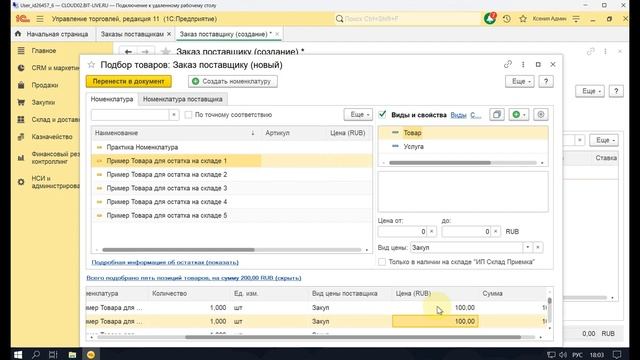Screen dimensions: 640x360
Task: Click Цена от input field
Action: coord(403,231)
